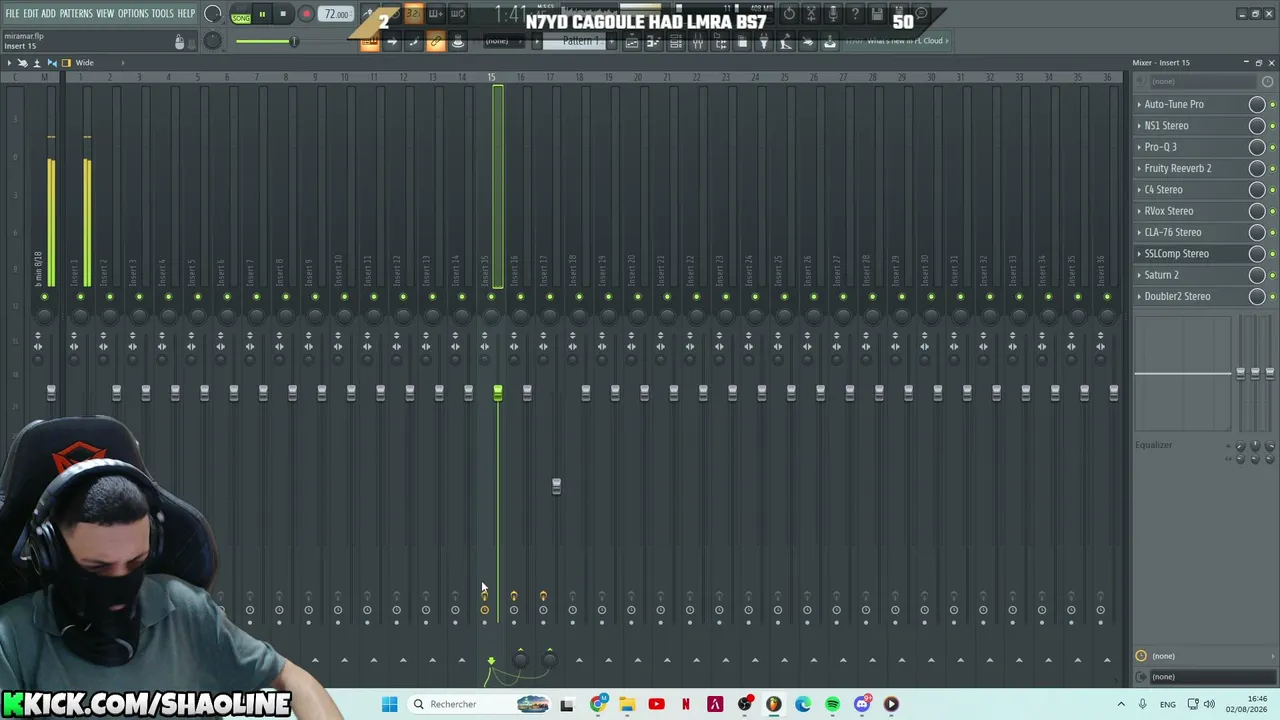Open the plugin picker plug icon
This screenshot has width=1280, height=720.
(x=764, y=42)
